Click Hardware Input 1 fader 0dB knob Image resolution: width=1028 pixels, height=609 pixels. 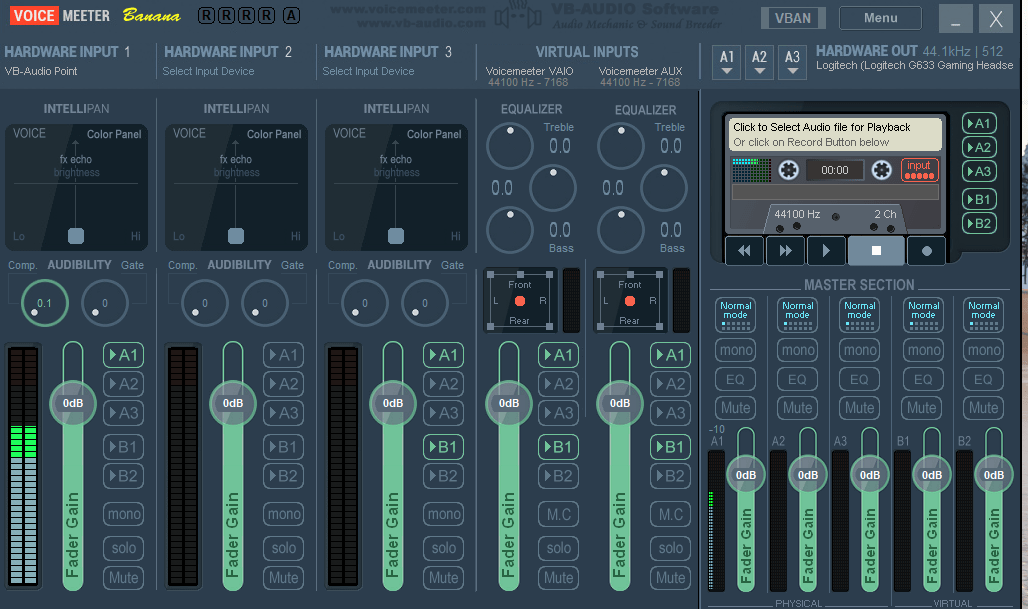click(x=73, y=403)
